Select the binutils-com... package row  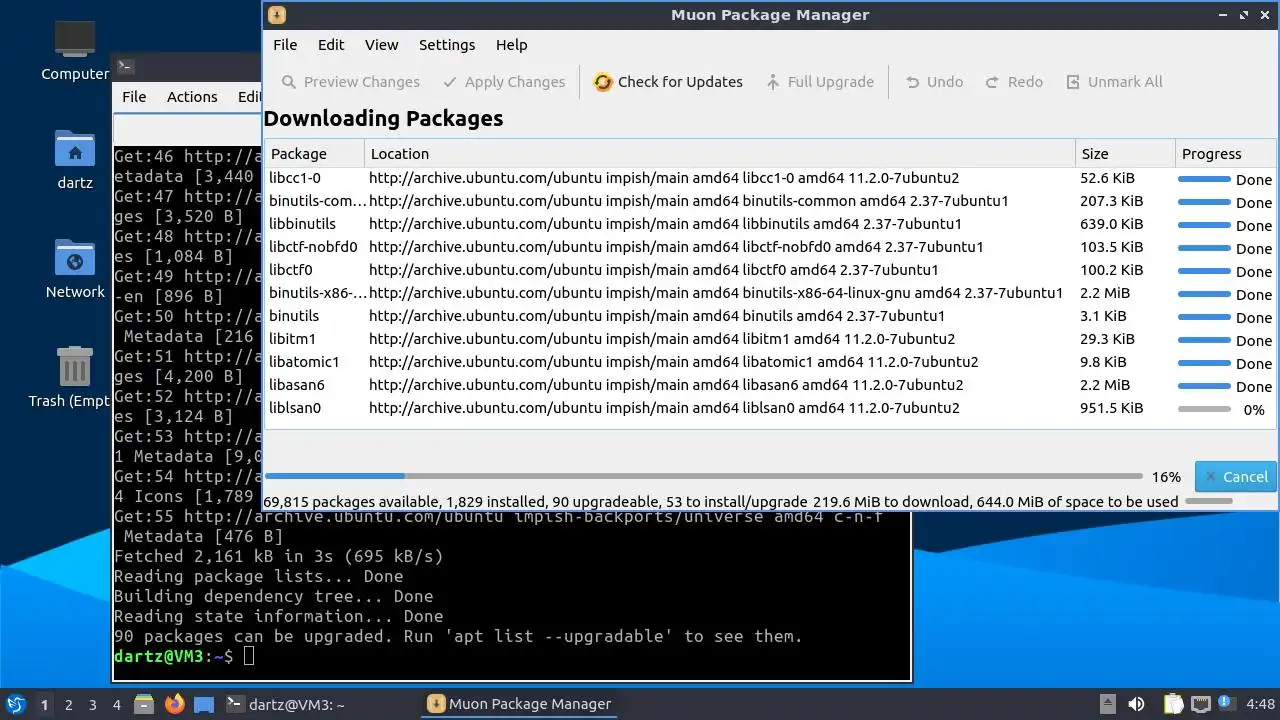(770, 201)
